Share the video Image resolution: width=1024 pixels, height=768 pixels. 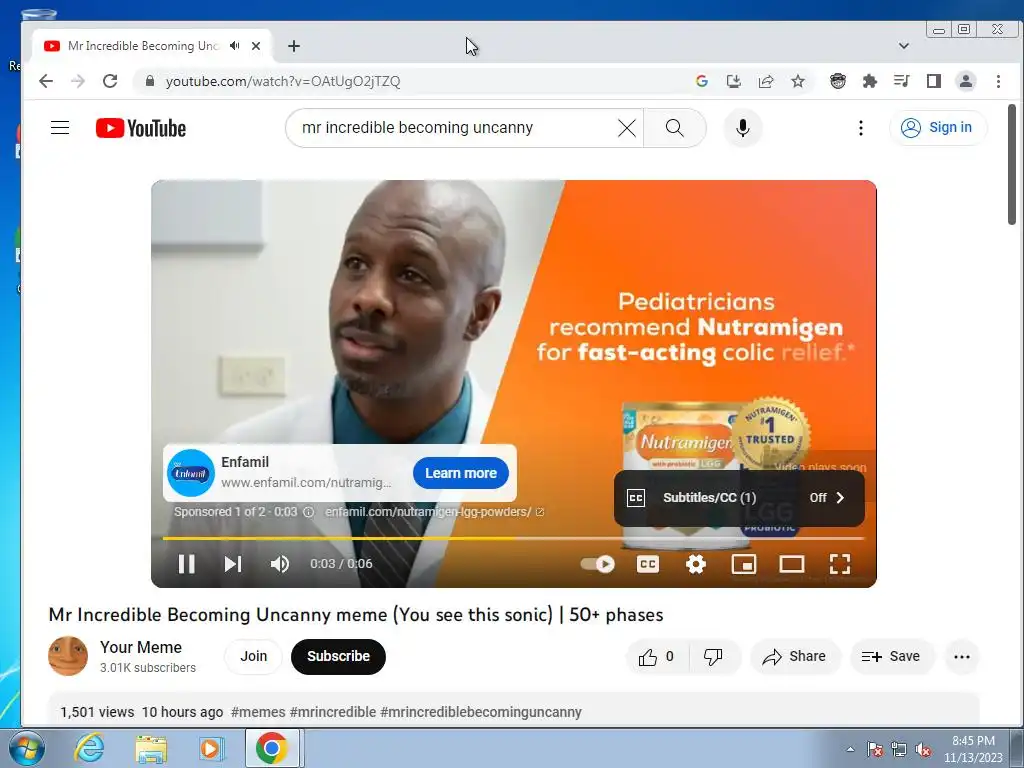795,657
